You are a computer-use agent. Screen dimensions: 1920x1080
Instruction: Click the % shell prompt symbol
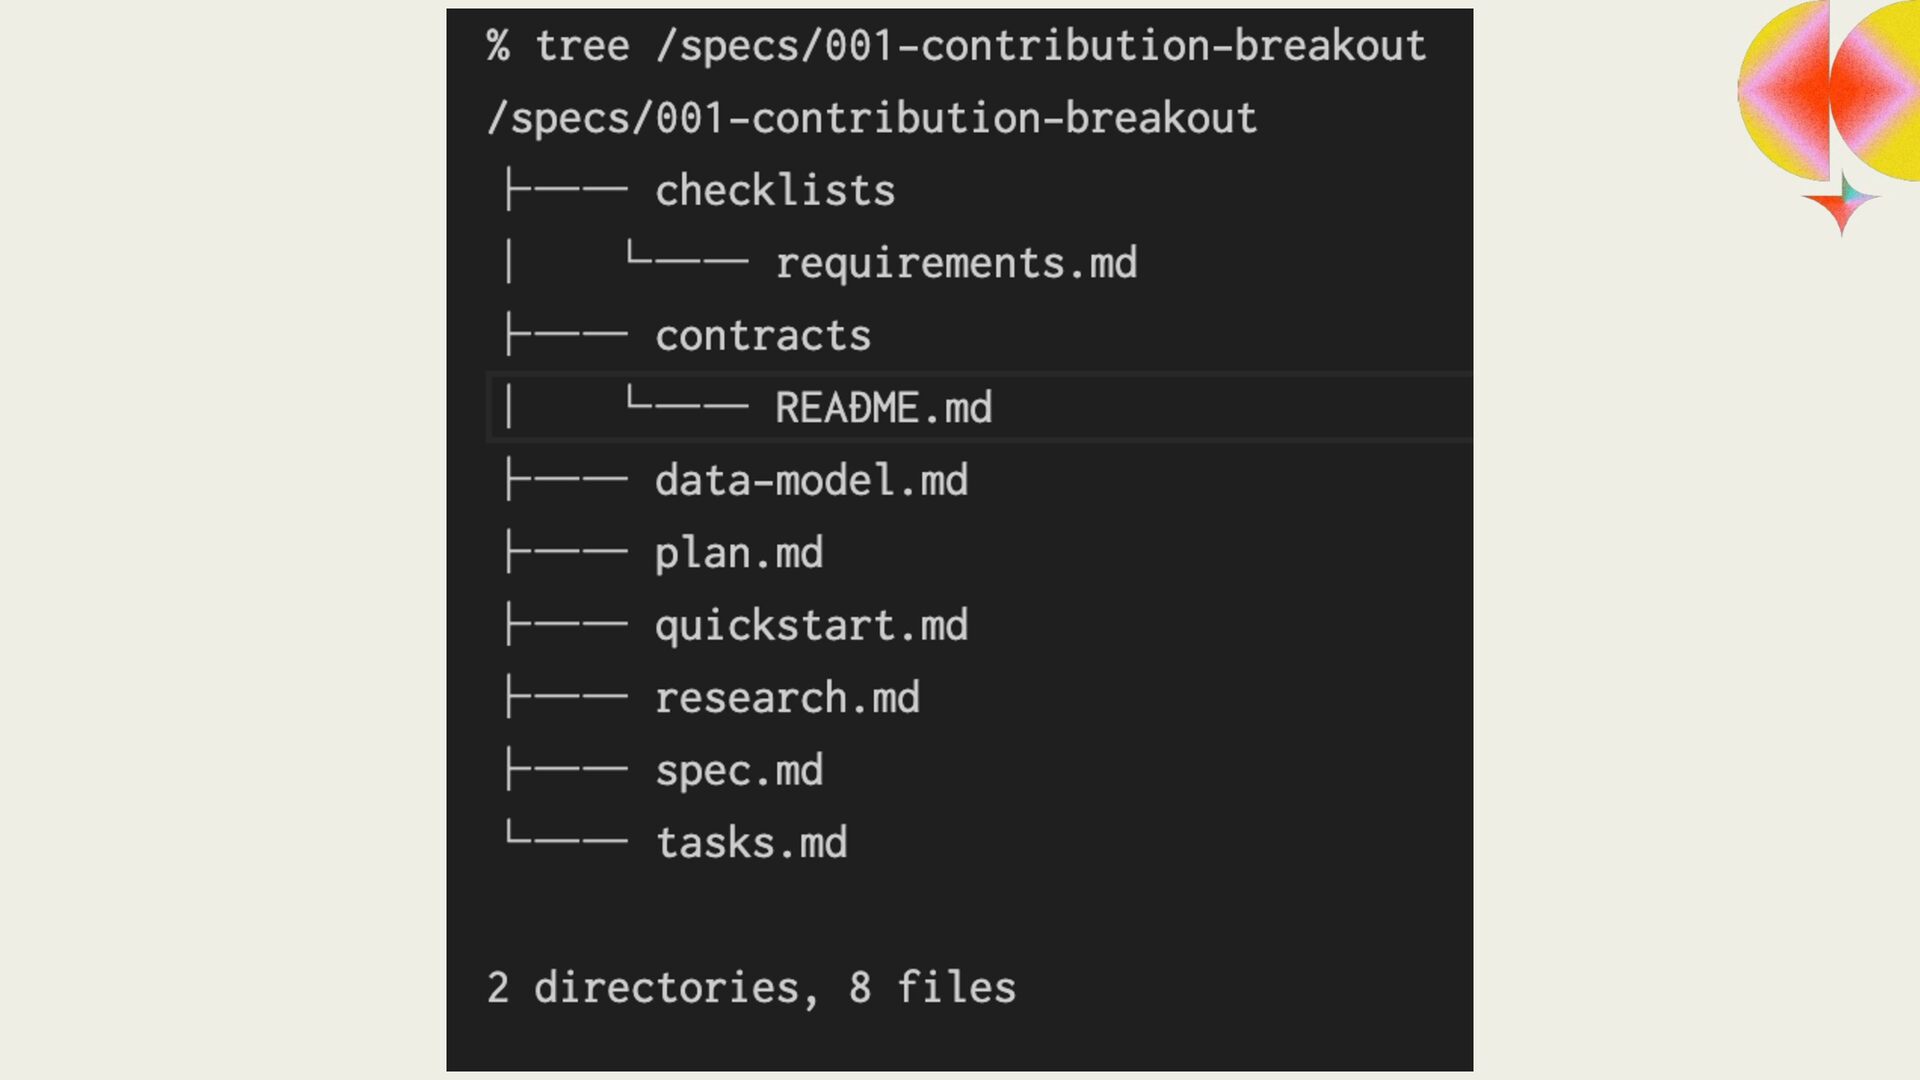(498, 46)
